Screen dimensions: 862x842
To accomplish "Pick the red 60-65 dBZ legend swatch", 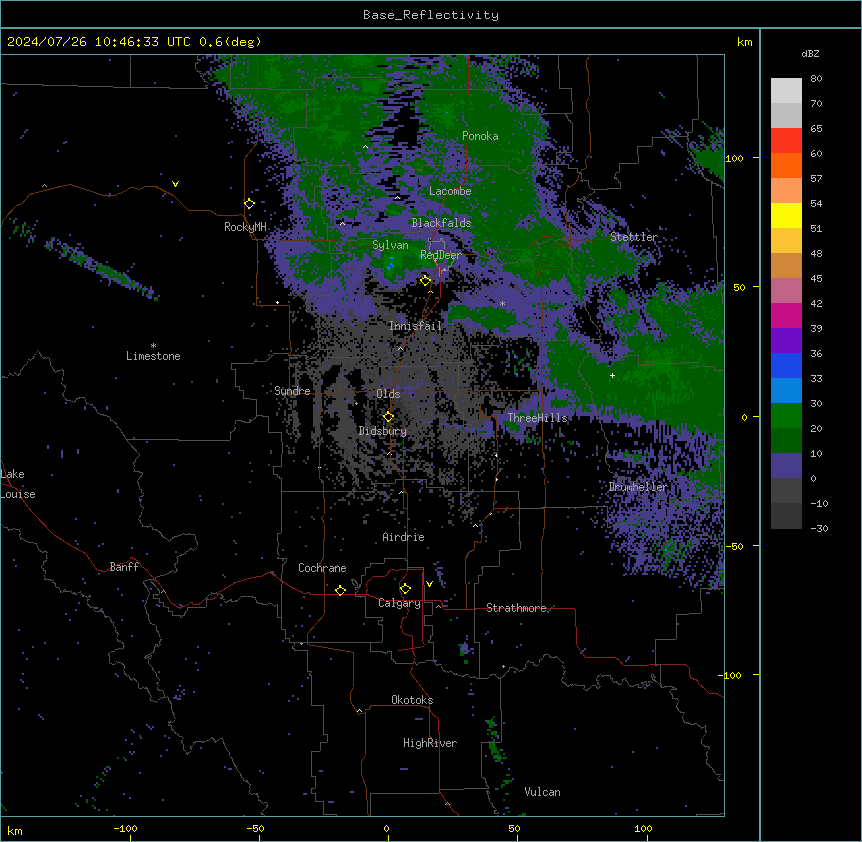I will click(786, 141).
